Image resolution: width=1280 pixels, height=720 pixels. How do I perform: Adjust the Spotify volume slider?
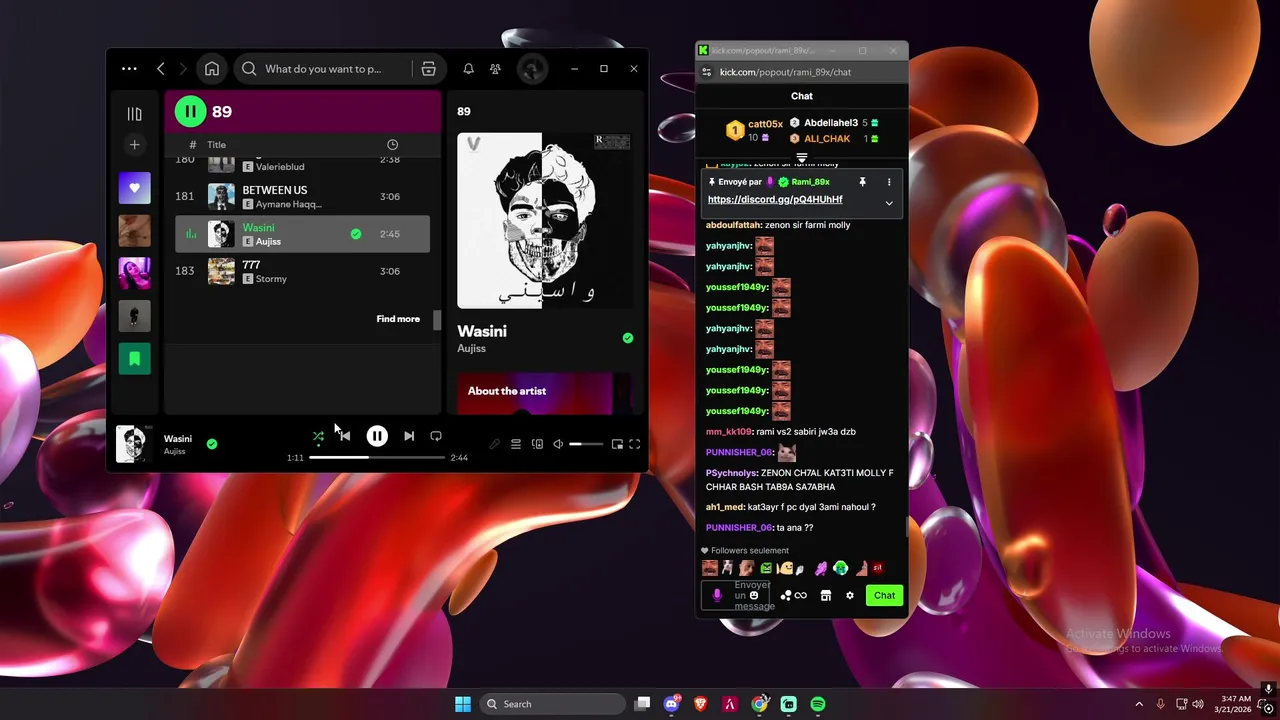pos(586,444)
